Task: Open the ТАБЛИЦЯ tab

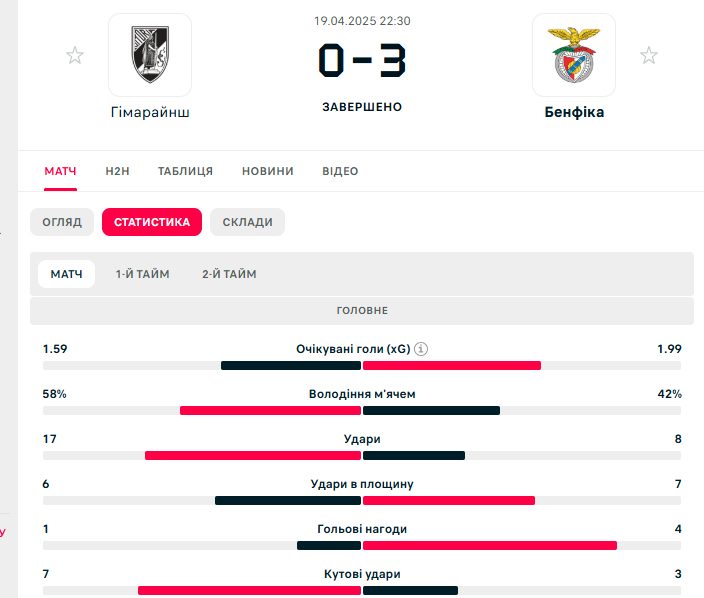Action: coord(185,171)
